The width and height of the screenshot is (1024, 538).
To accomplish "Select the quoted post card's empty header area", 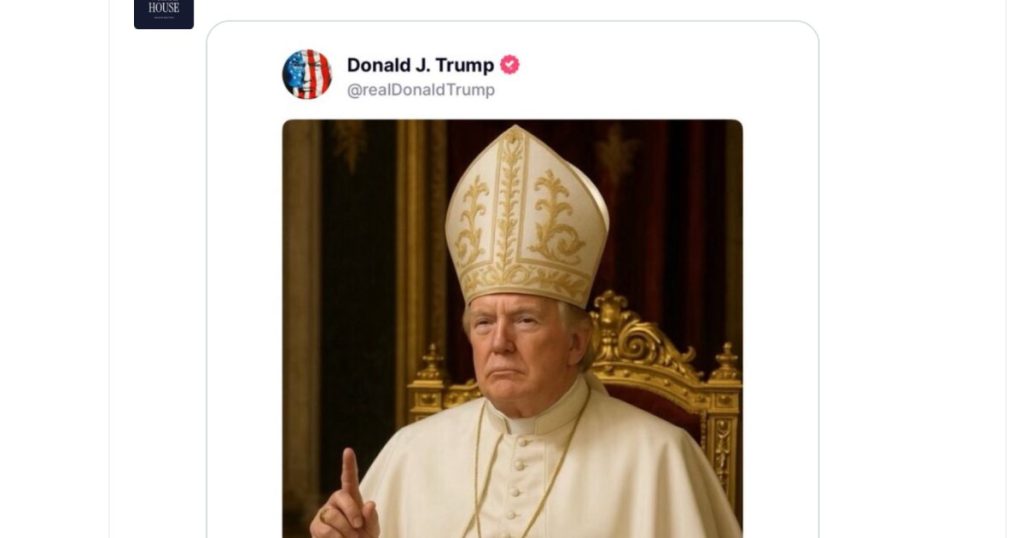I will (653, 72).
